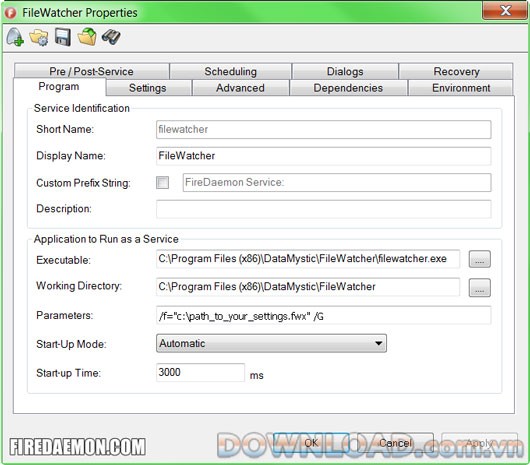Open the Recovery tab
Screen dimensions: 530x465
(456, 71)
